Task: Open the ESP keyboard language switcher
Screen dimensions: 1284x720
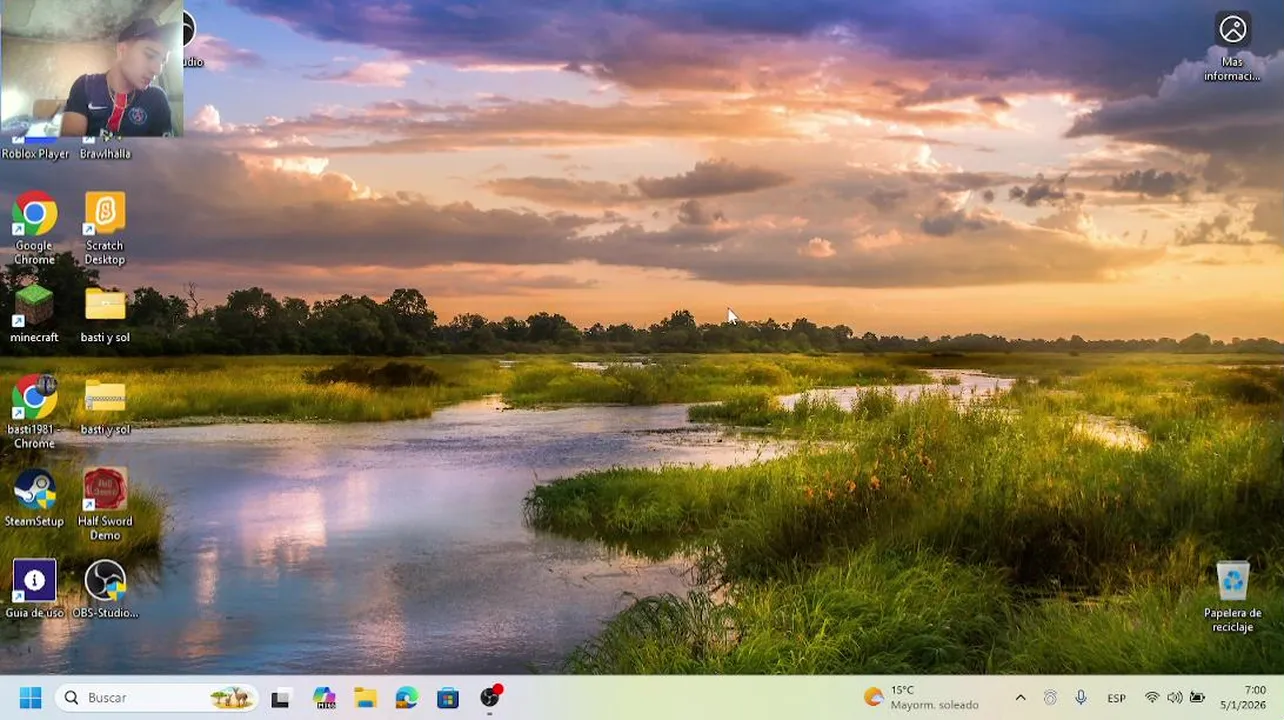Action: 1116,698
